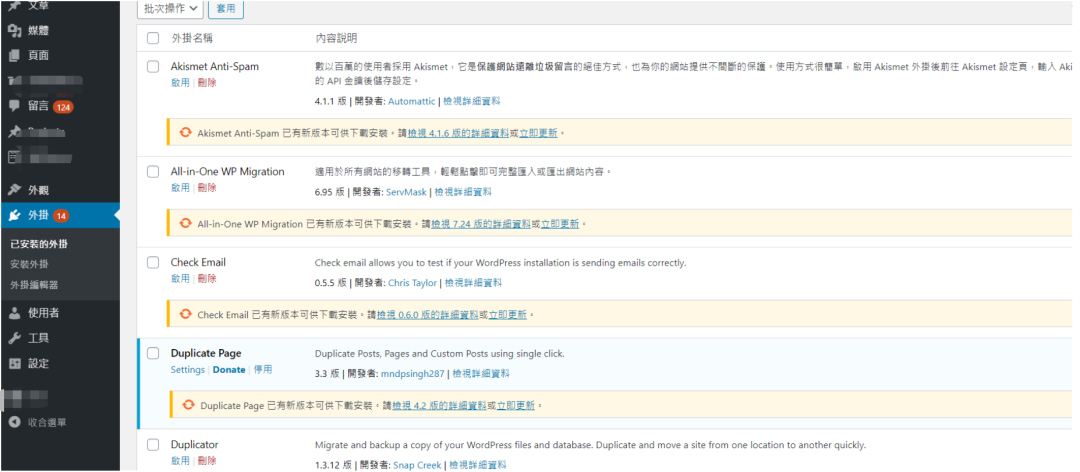Click the 留言 comments bubble icon
Screen dimensions: 1080x472
click(14, 106)
